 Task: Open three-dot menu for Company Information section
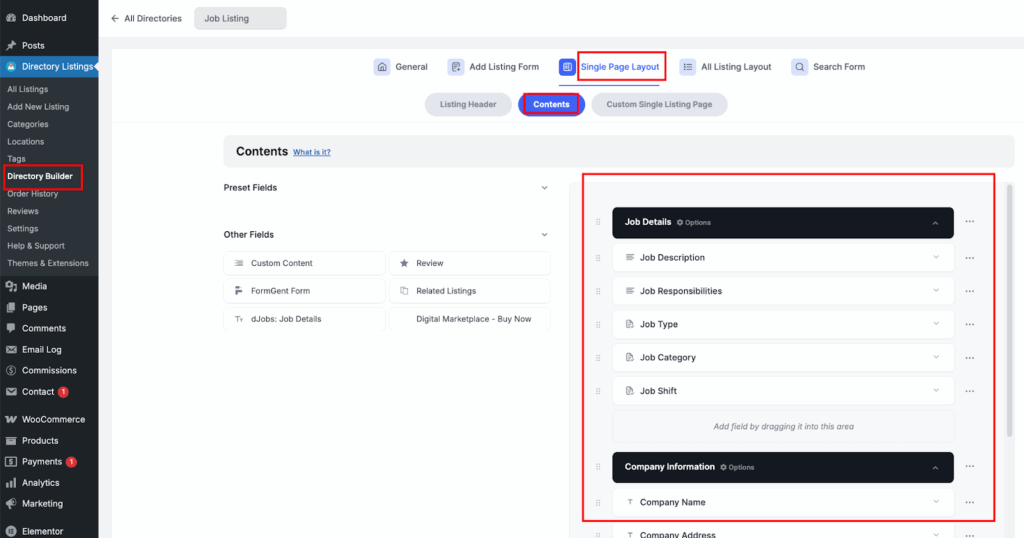(x=969, y=467)
